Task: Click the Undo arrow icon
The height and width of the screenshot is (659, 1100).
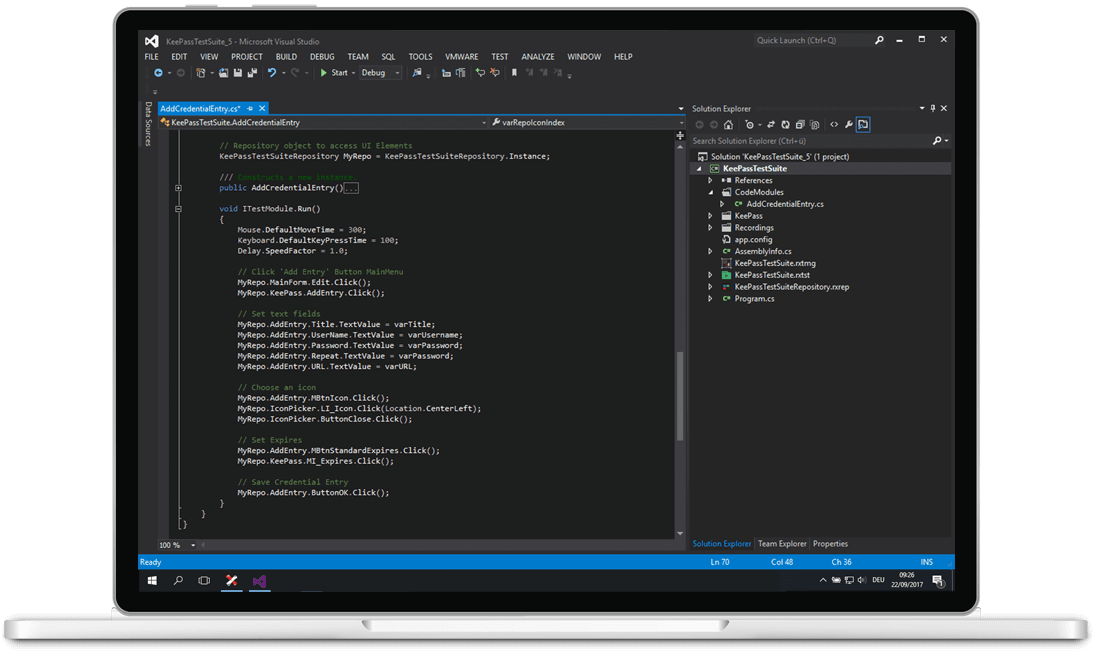Action: tap(271, 73)
